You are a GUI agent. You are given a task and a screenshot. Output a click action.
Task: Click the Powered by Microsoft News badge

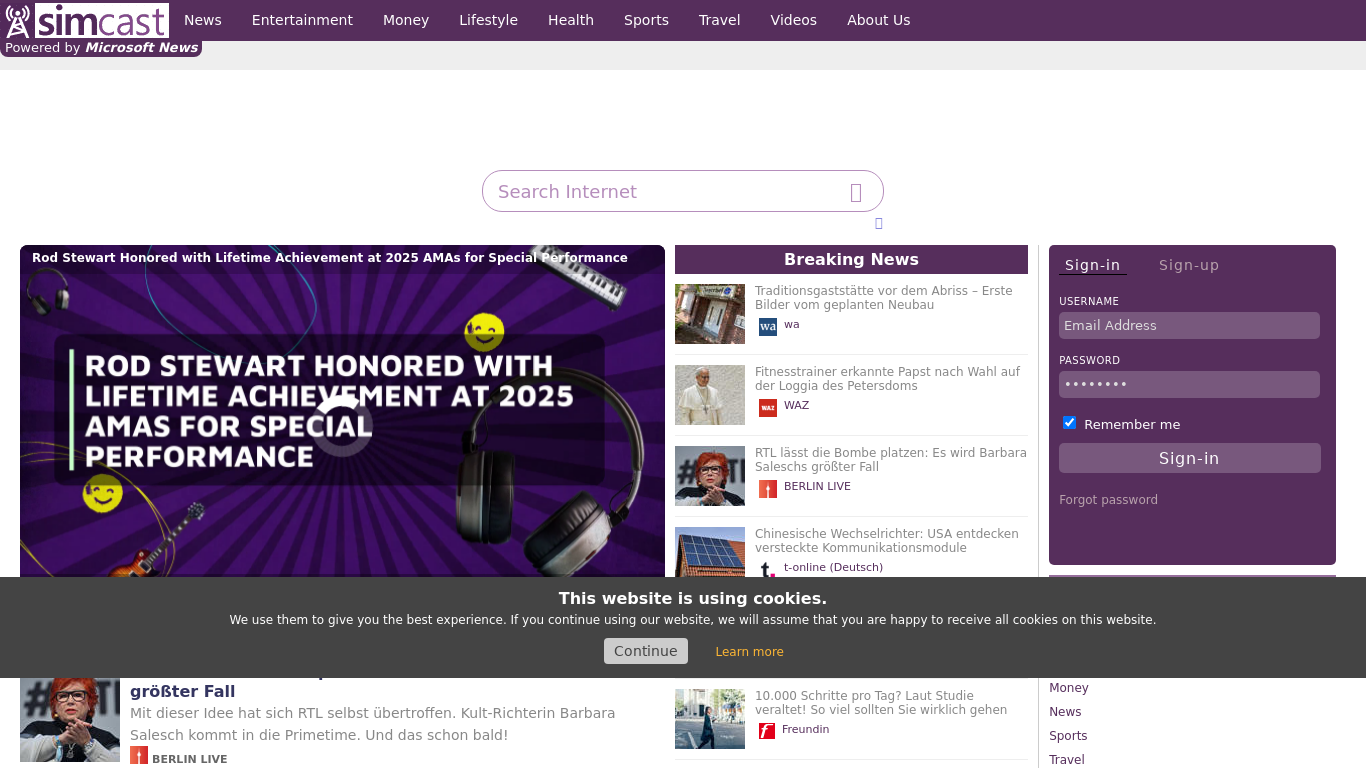point(101,48)
